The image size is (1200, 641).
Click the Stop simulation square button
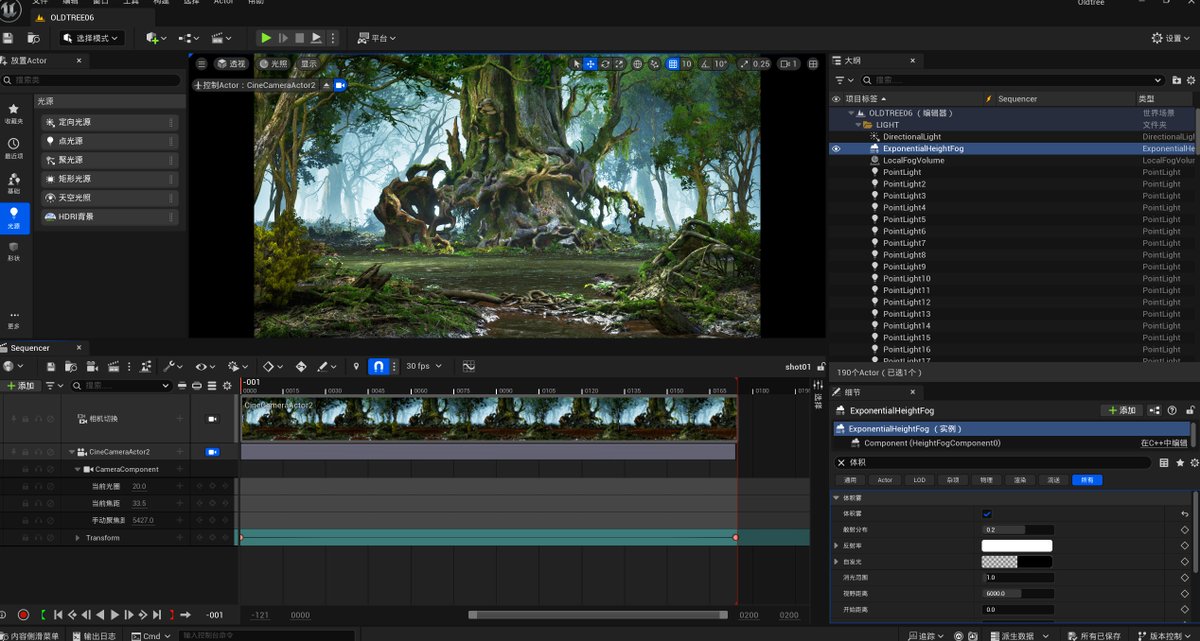(x=299, y=37)
